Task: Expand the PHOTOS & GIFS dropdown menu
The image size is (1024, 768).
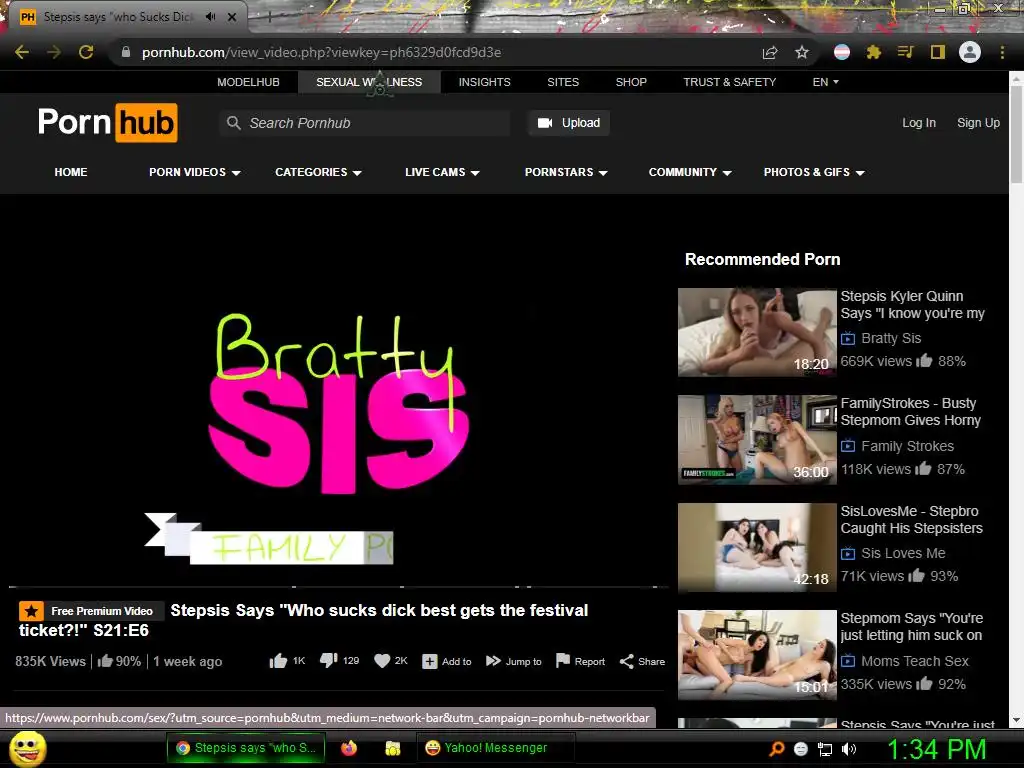Action: click(x=814, y=172)
